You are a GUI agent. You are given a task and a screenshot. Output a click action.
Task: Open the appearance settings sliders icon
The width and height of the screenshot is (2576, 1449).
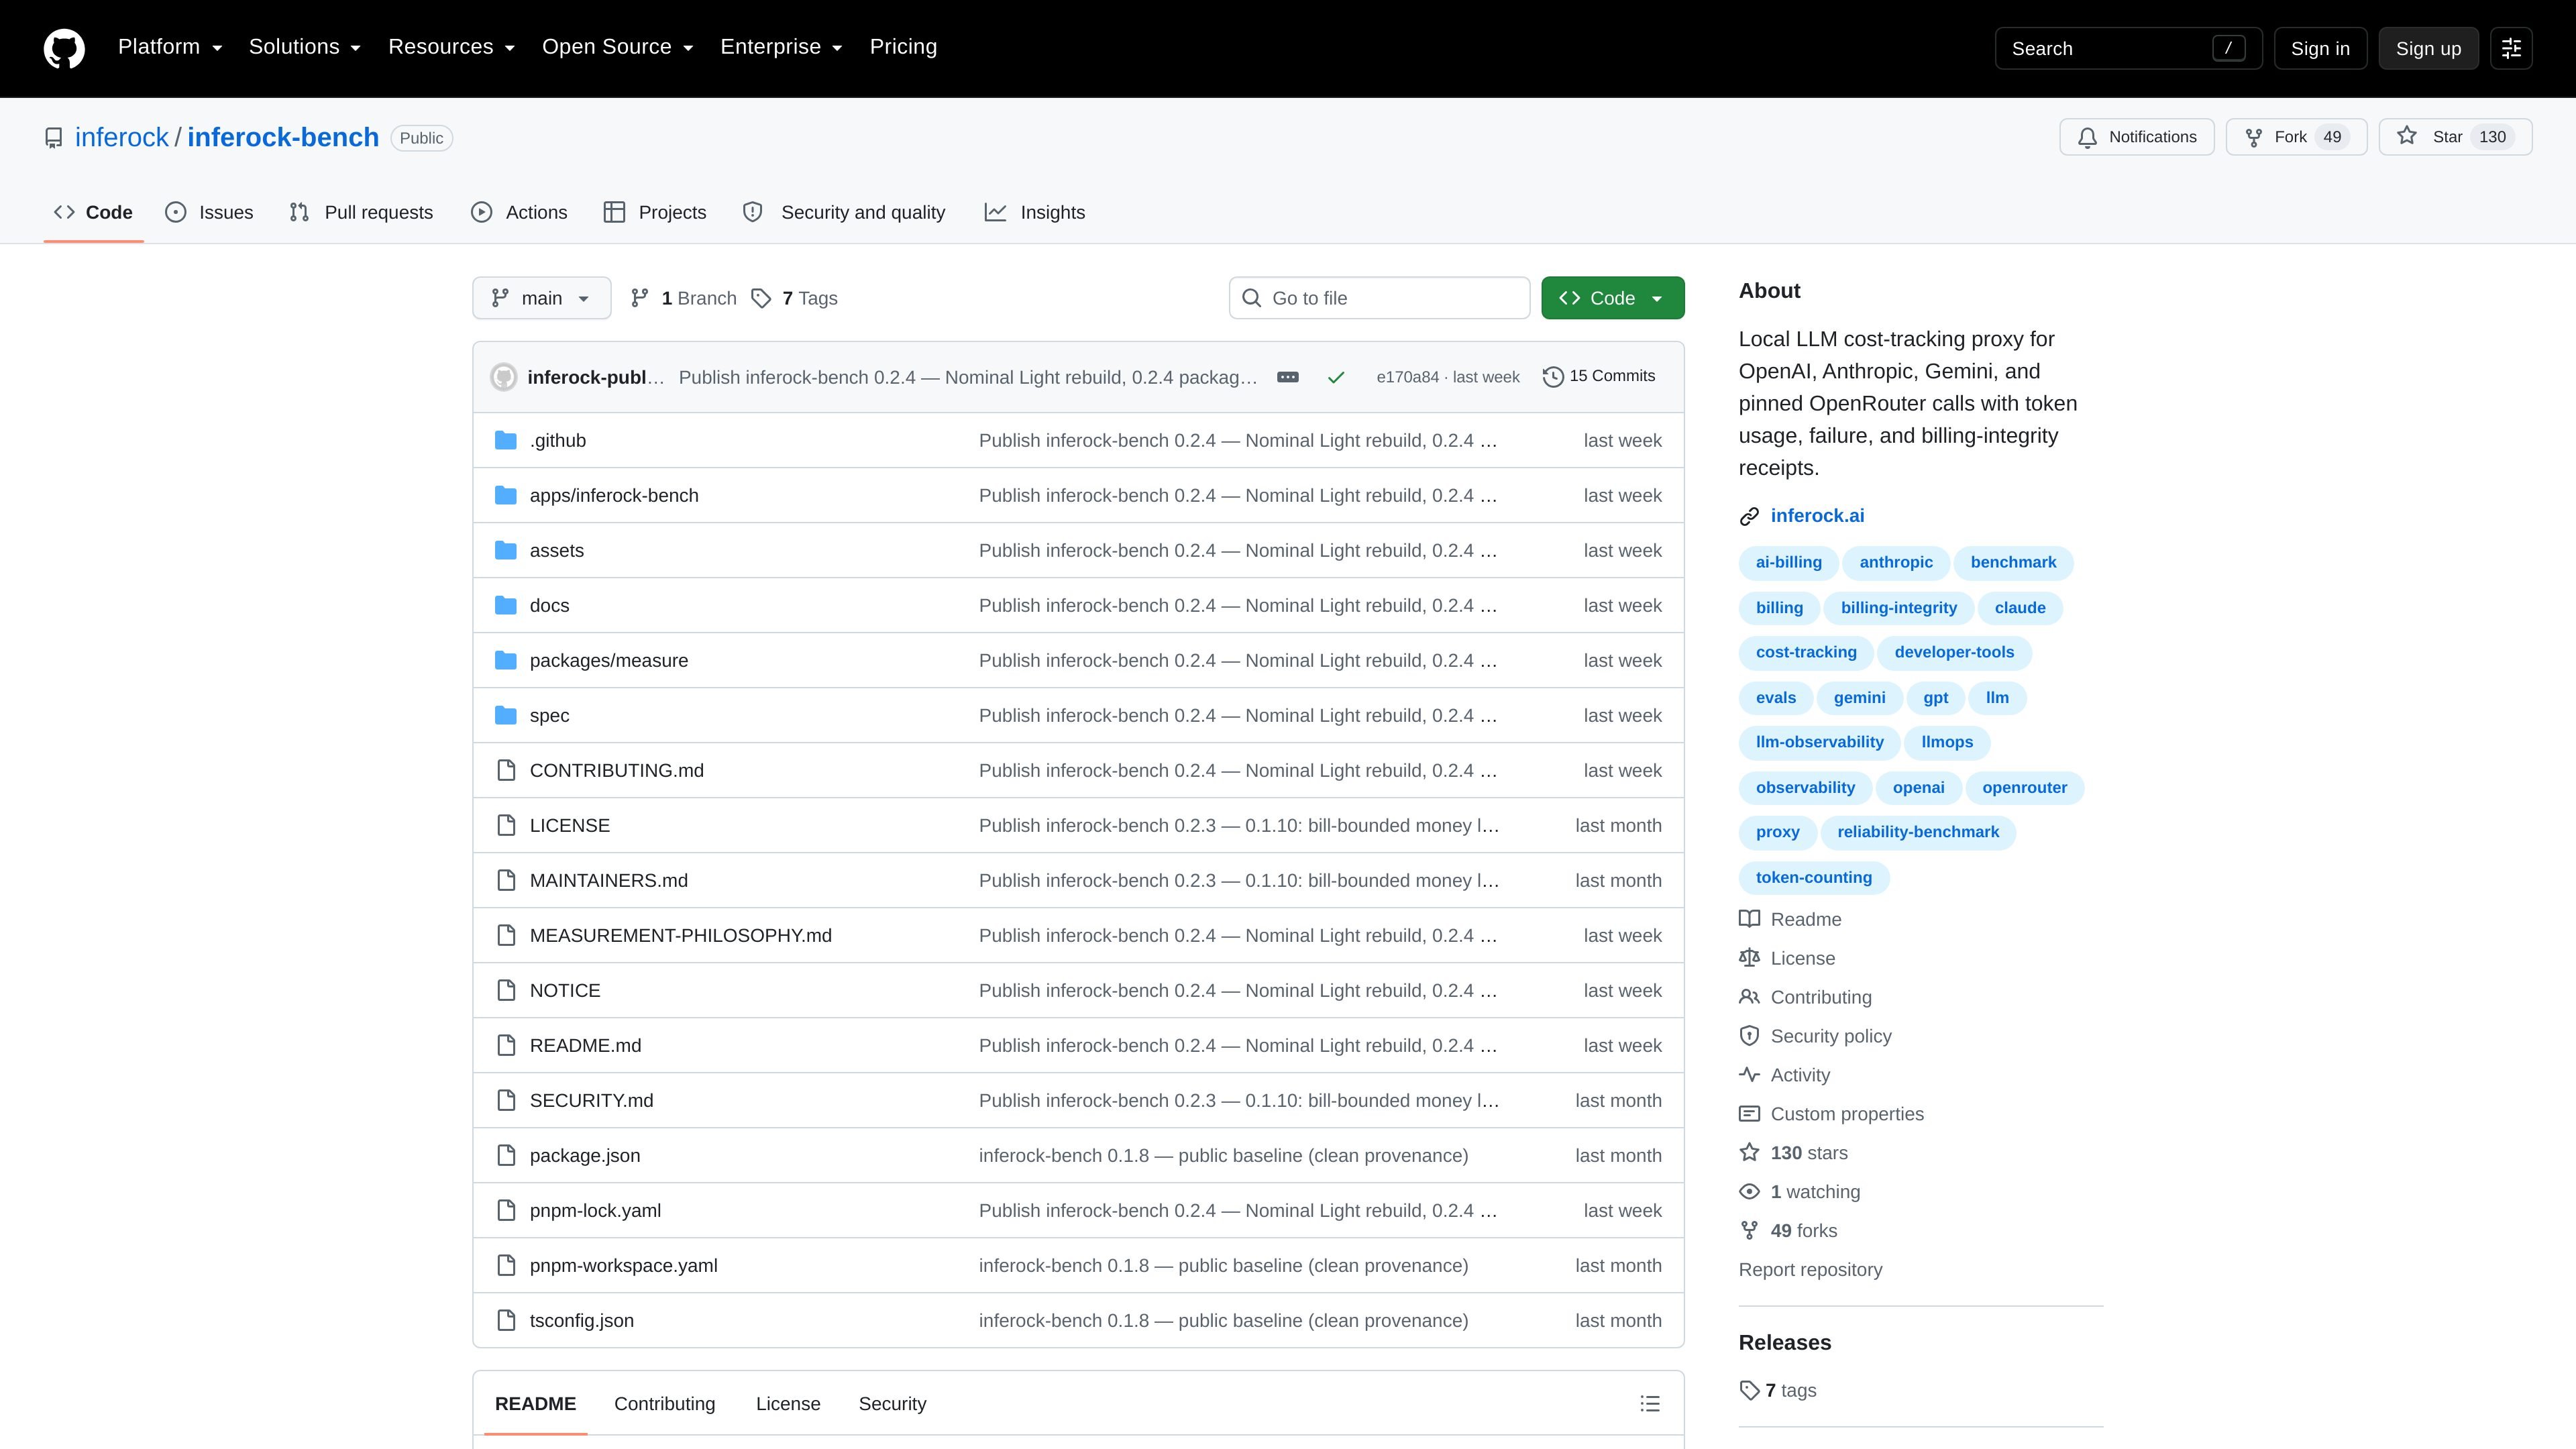tap(2511, 48)
